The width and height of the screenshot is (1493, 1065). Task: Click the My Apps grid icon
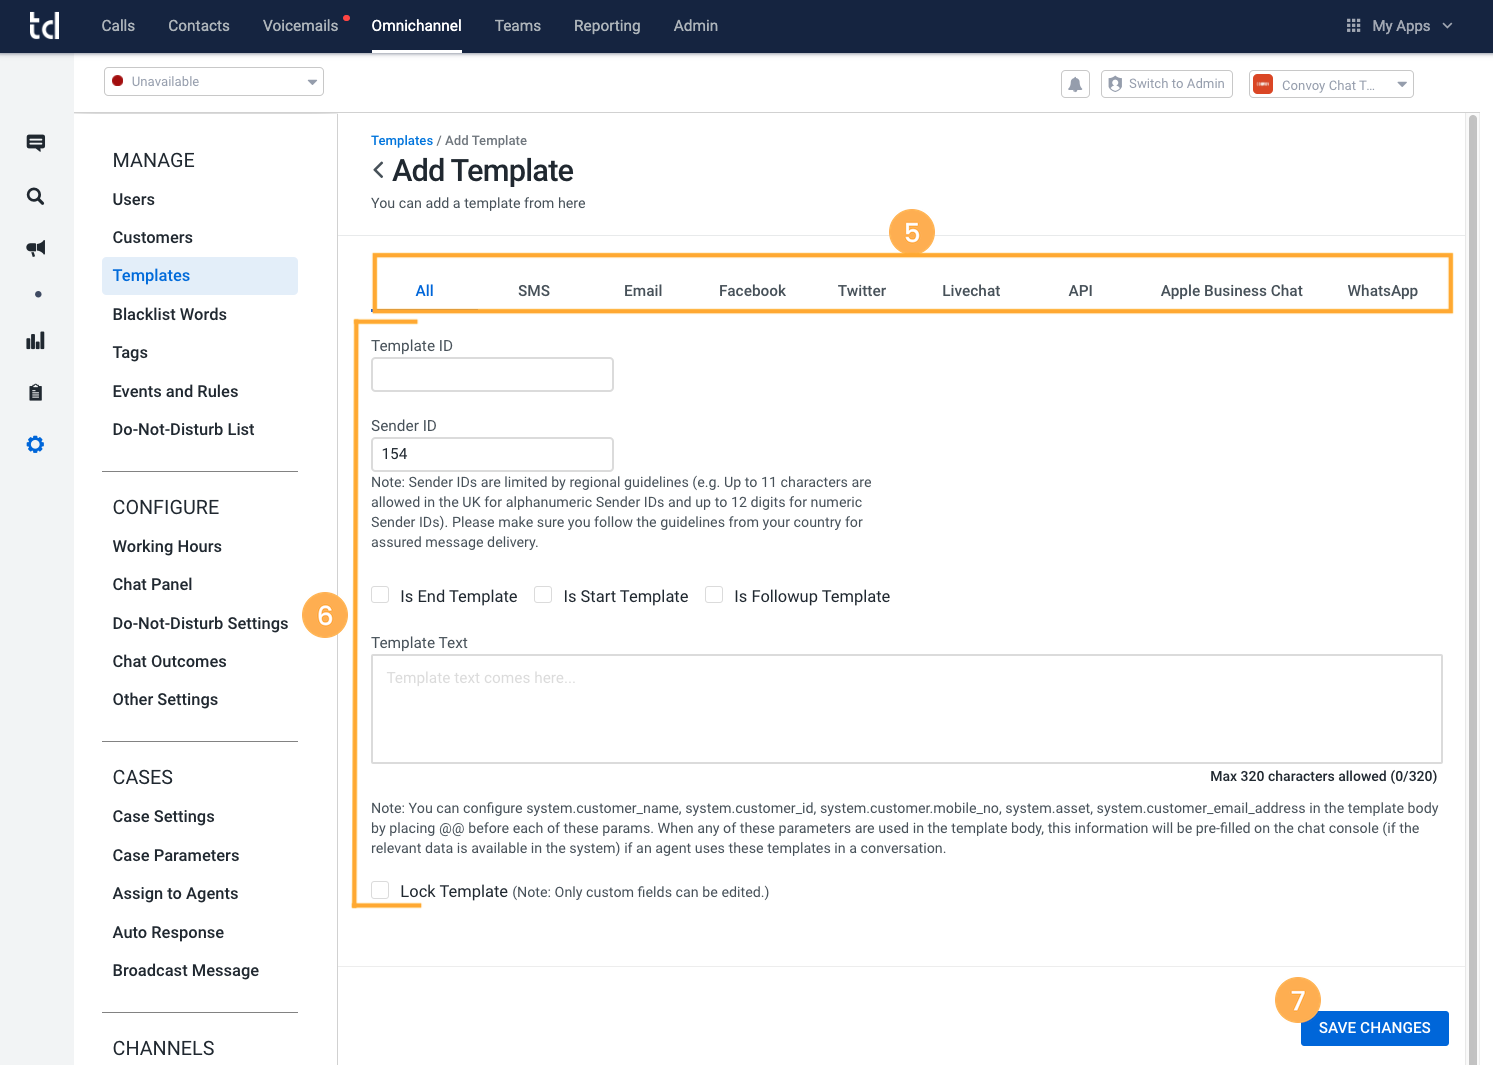1353,26
